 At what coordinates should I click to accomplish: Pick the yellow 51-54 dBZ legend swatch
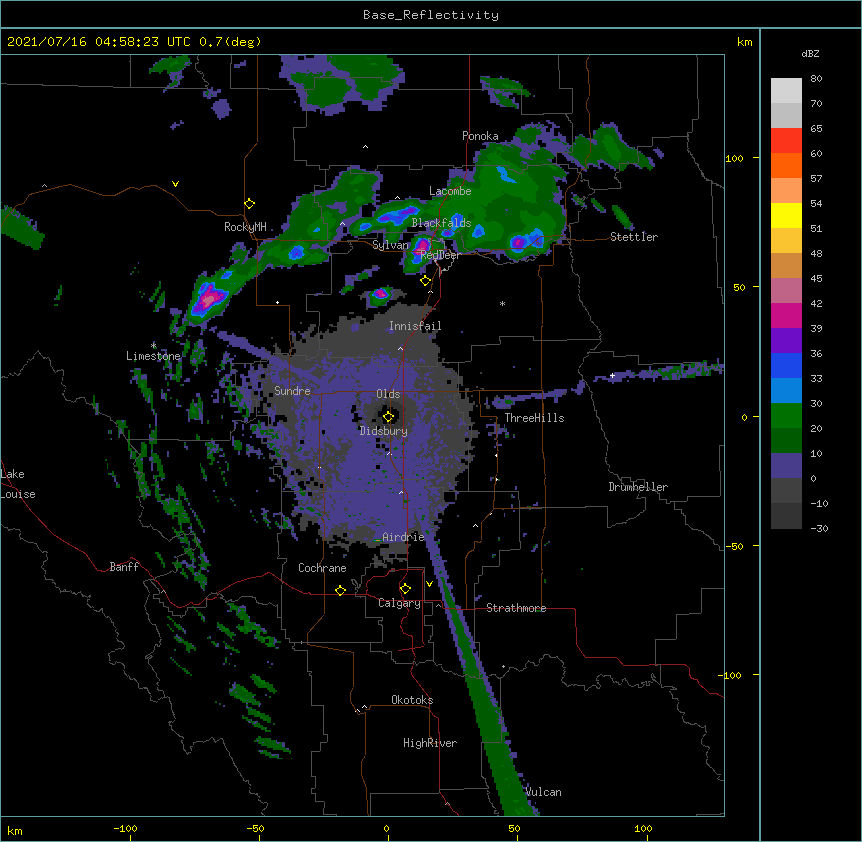[786, 215]
